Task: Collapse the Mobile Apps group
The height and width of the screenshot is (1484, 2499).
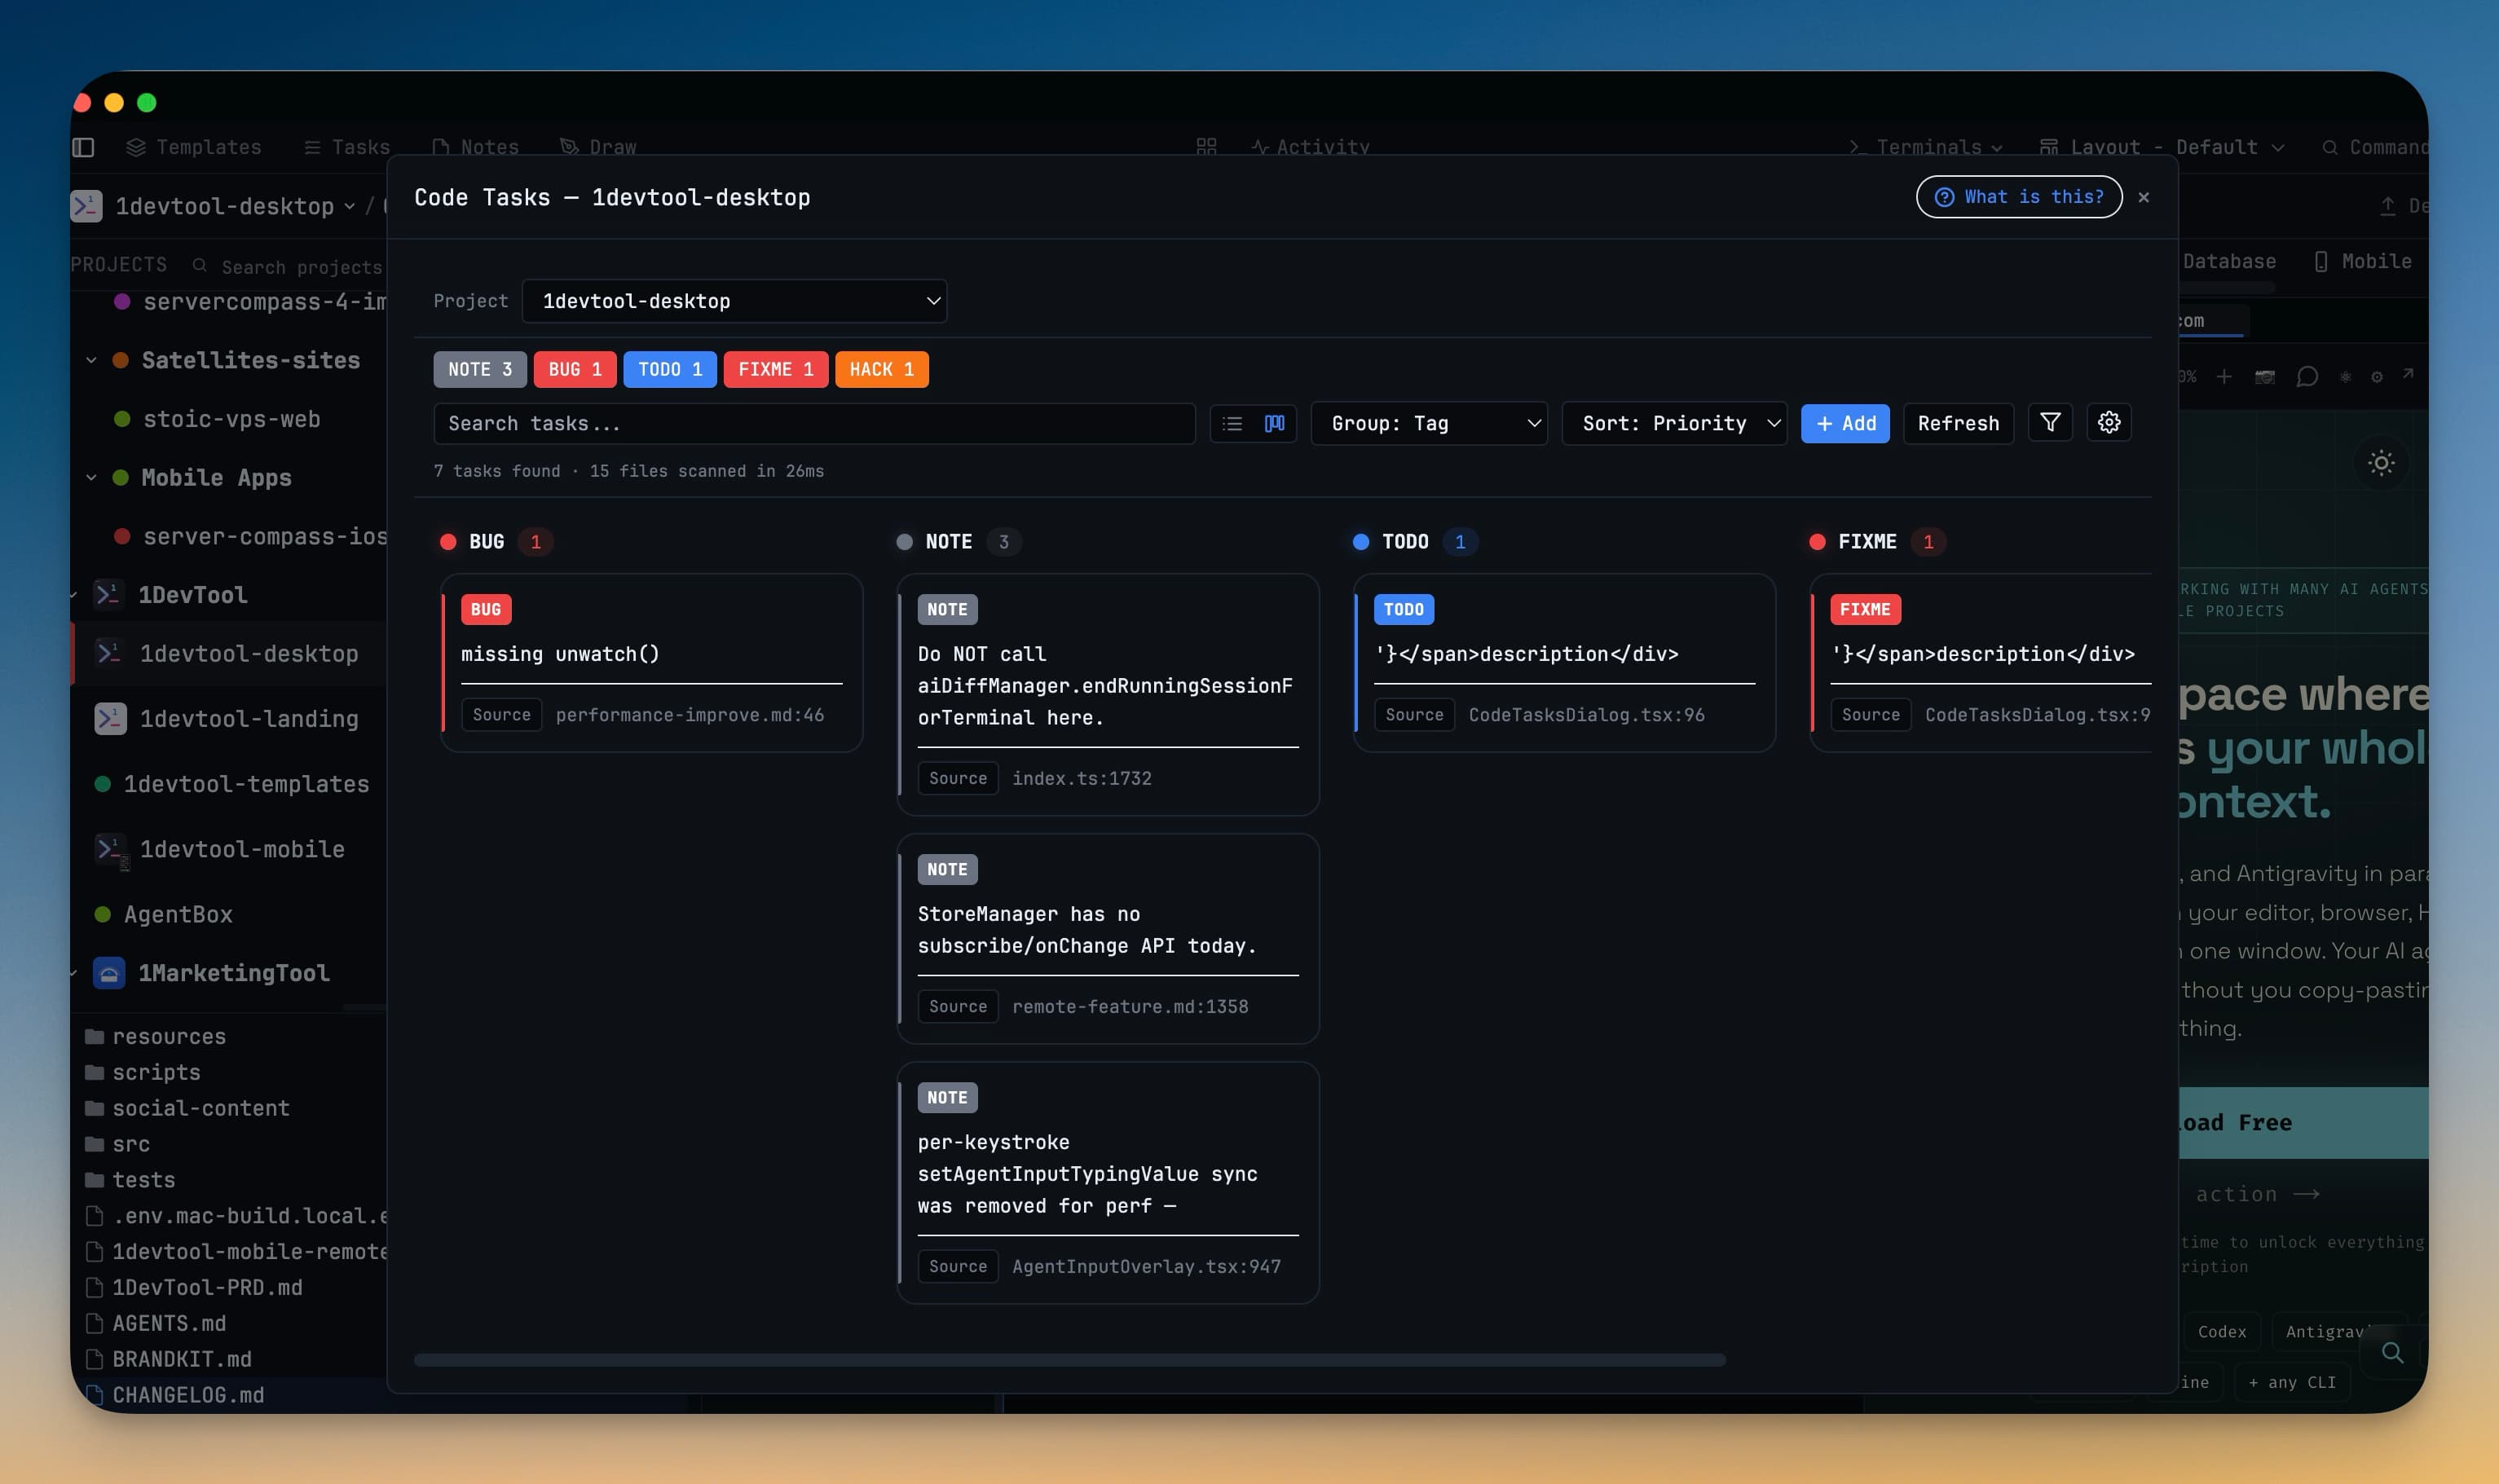Action: pyautogui.click(x=91, y=477)
